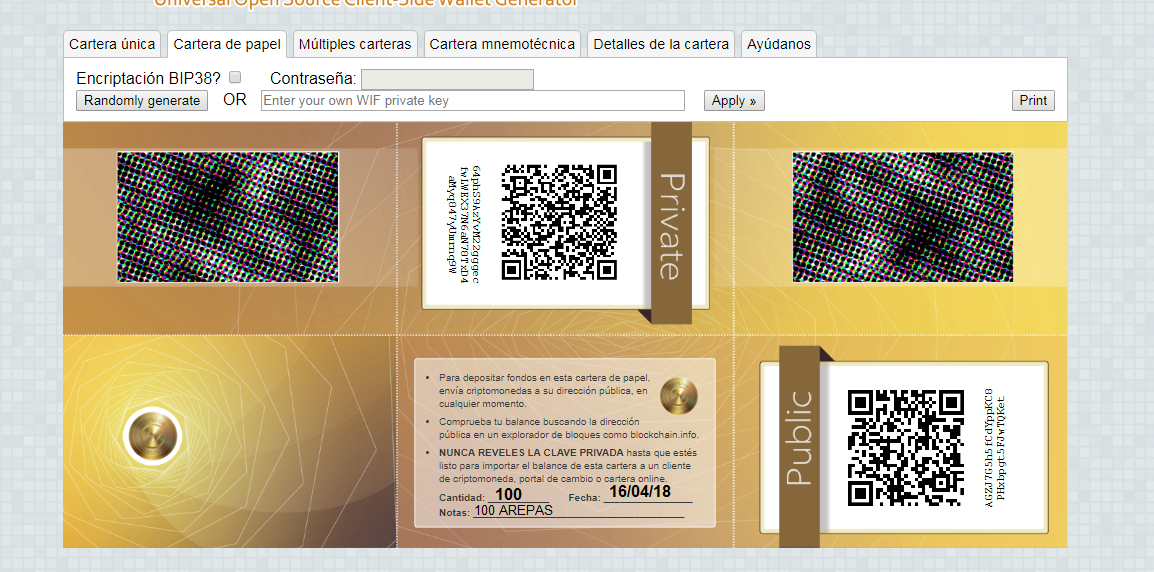Open the Múltiples carteras tab
Viewport: 1154px width, 572px height.
(x=355, y=44)
